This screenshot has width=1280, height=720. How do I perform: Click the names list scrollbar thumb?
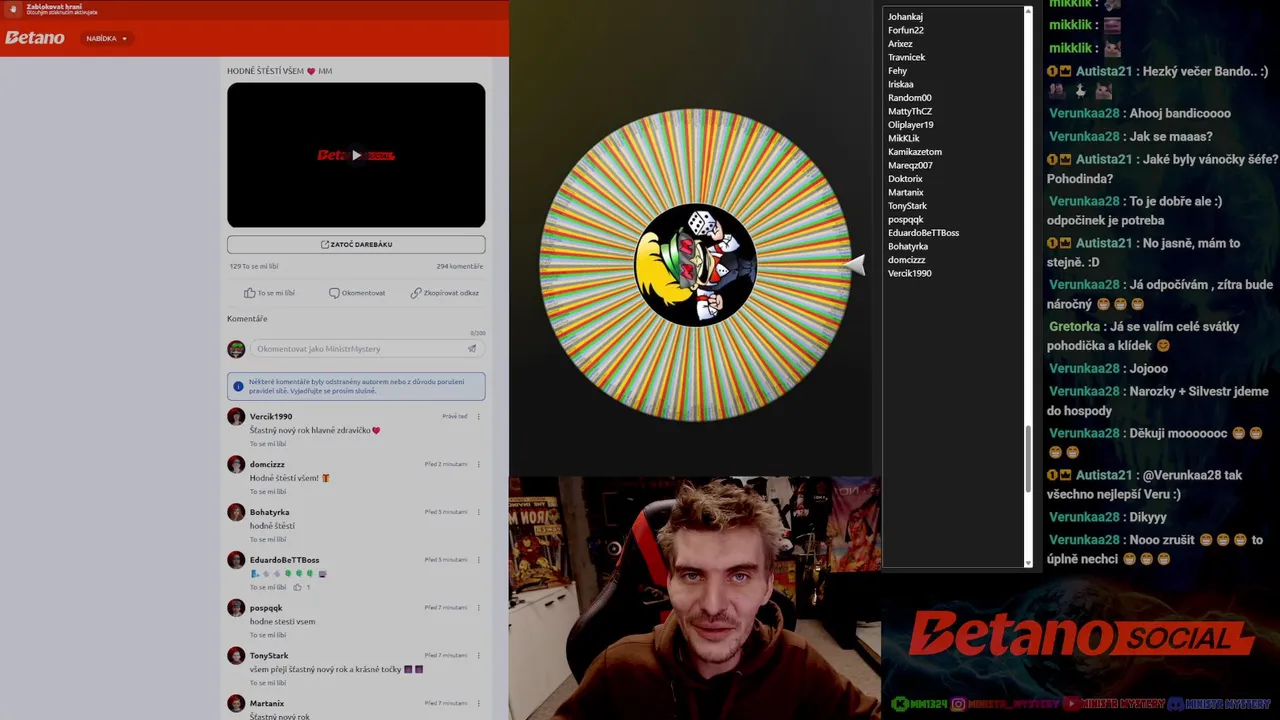click(1028, 458)
